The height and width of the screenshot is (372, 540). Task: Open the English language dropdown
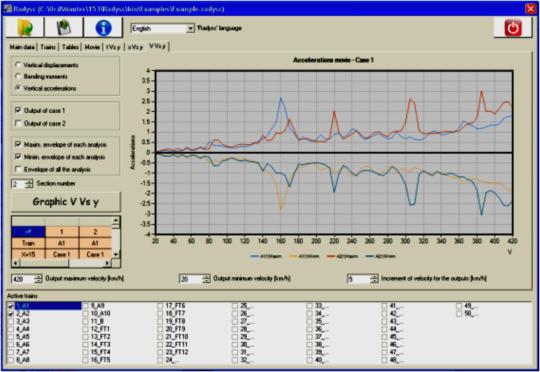pyautogui.click(x=190, y=29)
